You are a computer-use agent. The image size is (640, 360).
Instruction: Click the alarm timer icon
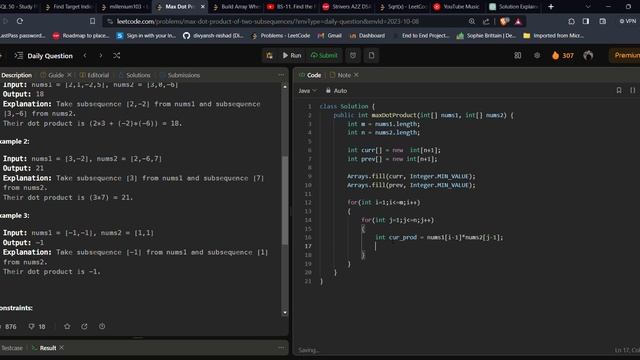click(x=353, y=56)
